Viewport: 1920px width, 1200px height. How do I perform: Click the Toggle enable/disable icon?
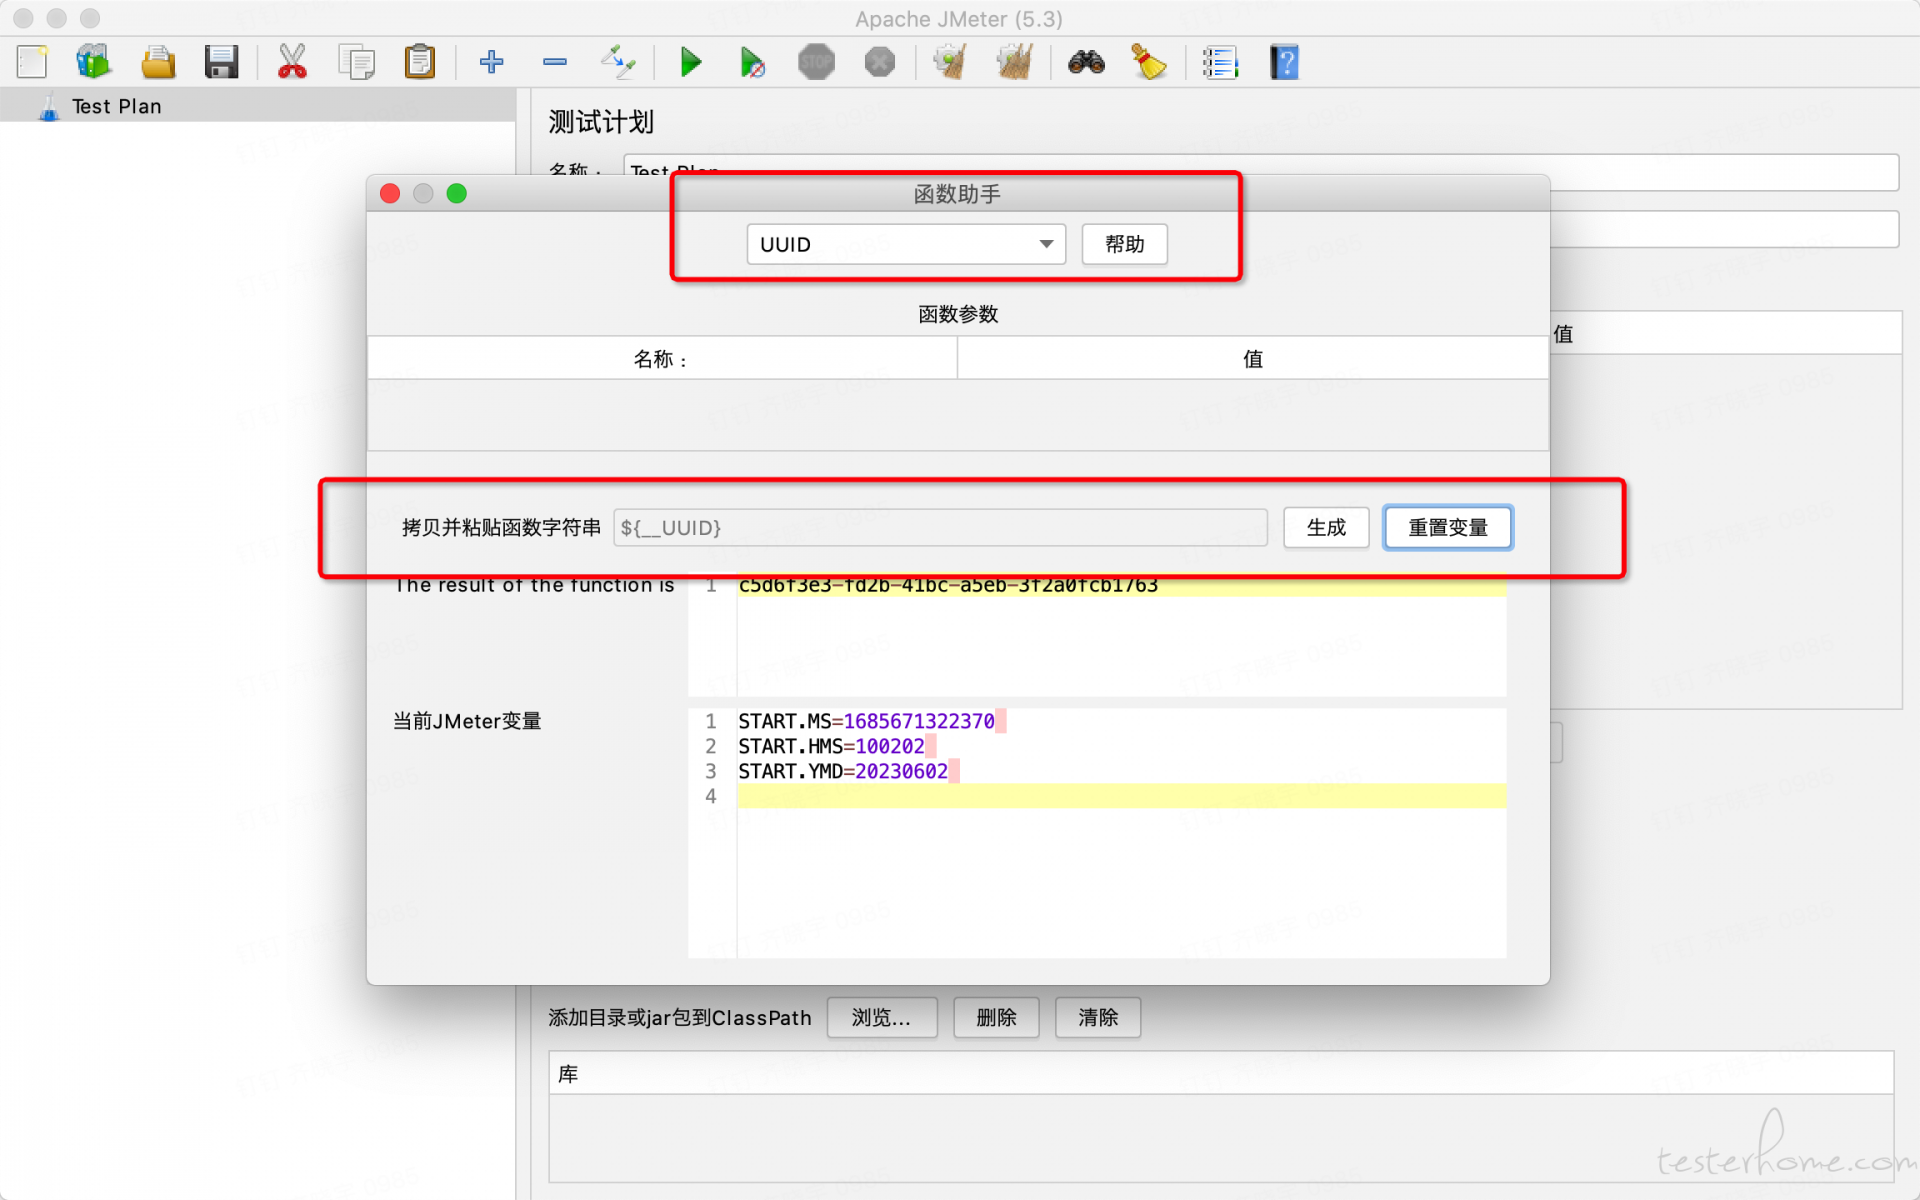[618, 62]
